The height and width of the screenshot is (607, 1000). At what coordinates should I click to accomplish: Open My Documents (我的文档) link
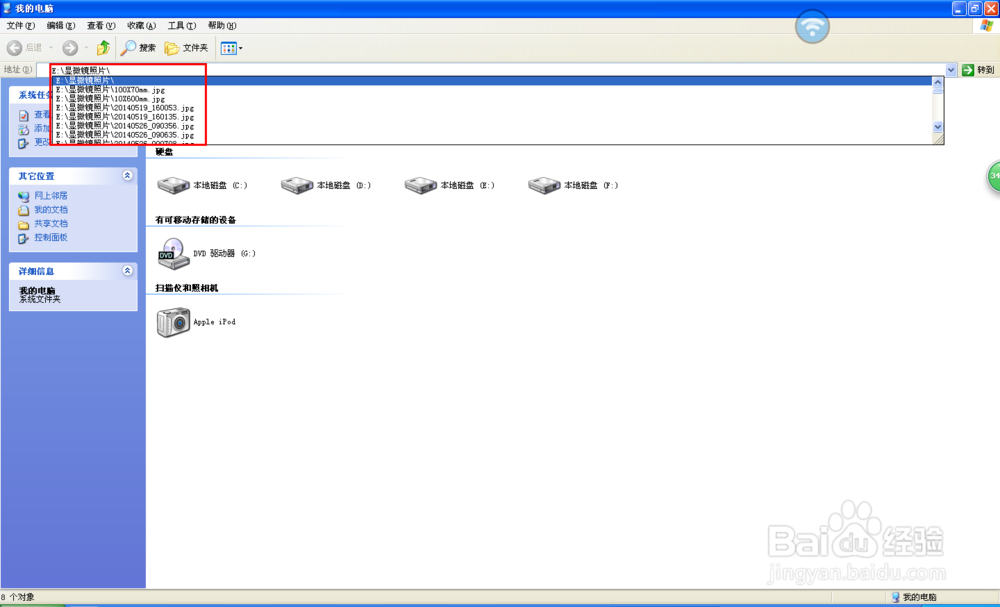tap(50, 210)
